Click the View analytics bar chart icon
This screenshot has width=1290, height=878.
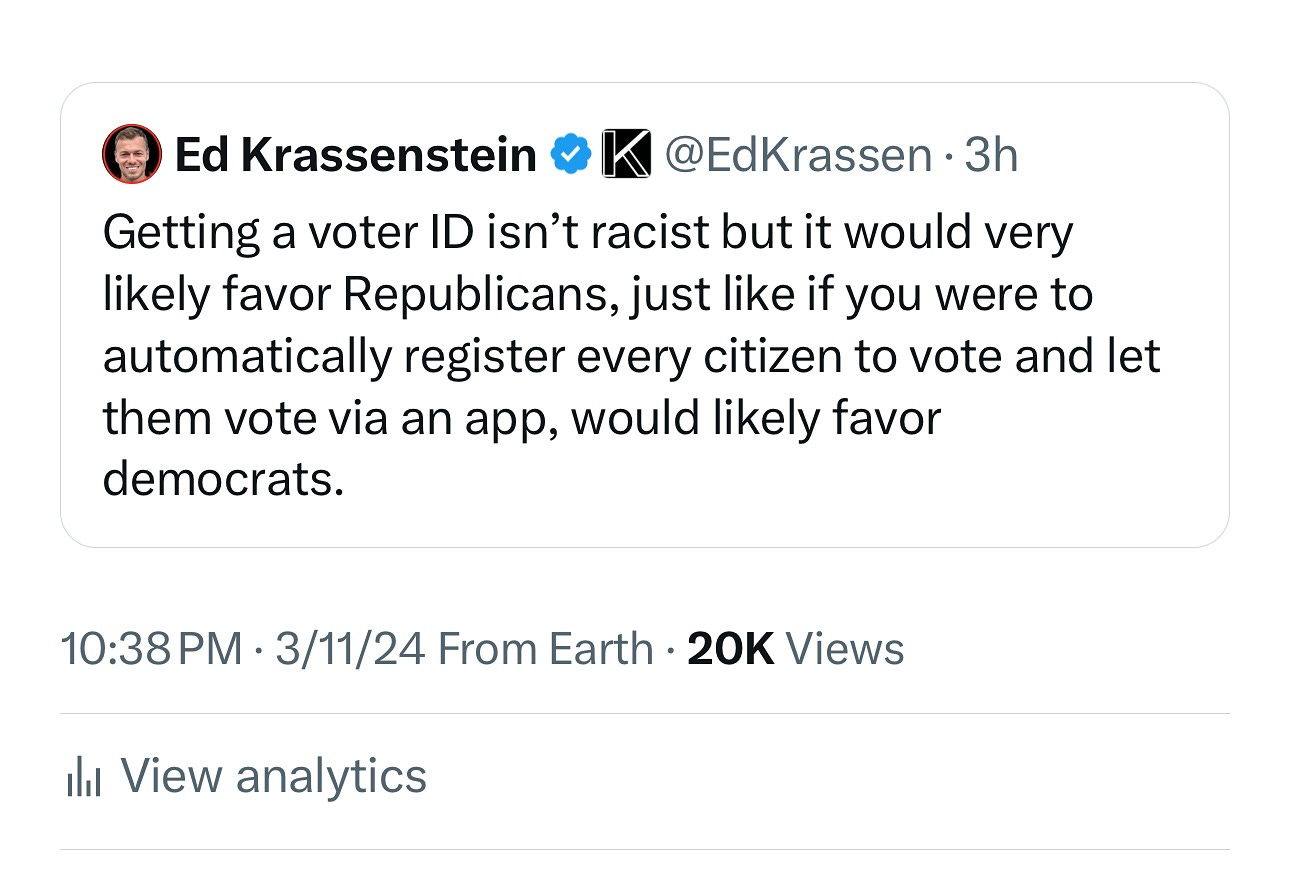tap(84, 777)
